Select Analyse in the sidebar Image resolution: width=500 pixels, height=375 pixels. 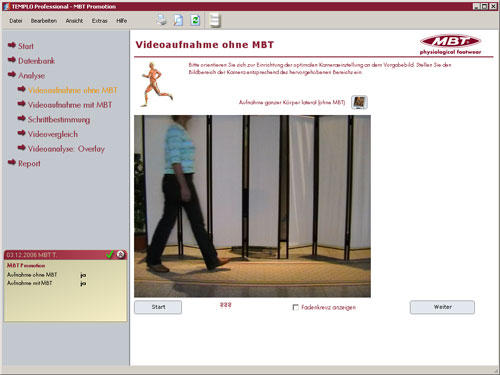pyautogui.click(x=26, y=75)
